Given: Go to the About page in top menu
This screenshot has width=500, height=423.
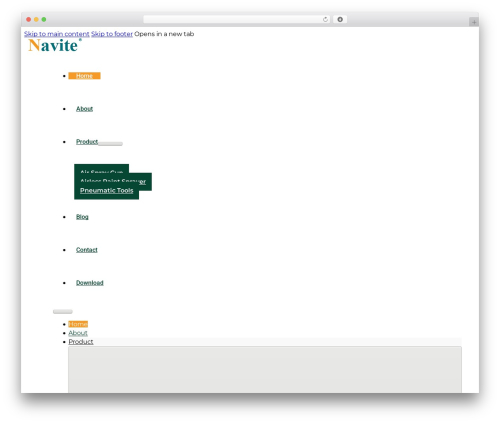Looking at the screenshot, I should click(84, 109).
